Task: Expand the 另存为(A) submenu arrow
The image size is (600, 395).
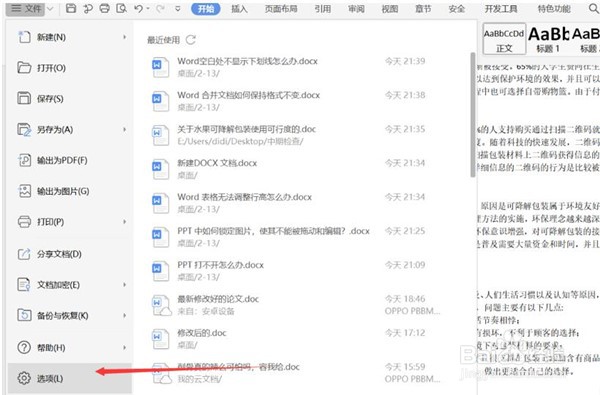Action: click(124, 129)
